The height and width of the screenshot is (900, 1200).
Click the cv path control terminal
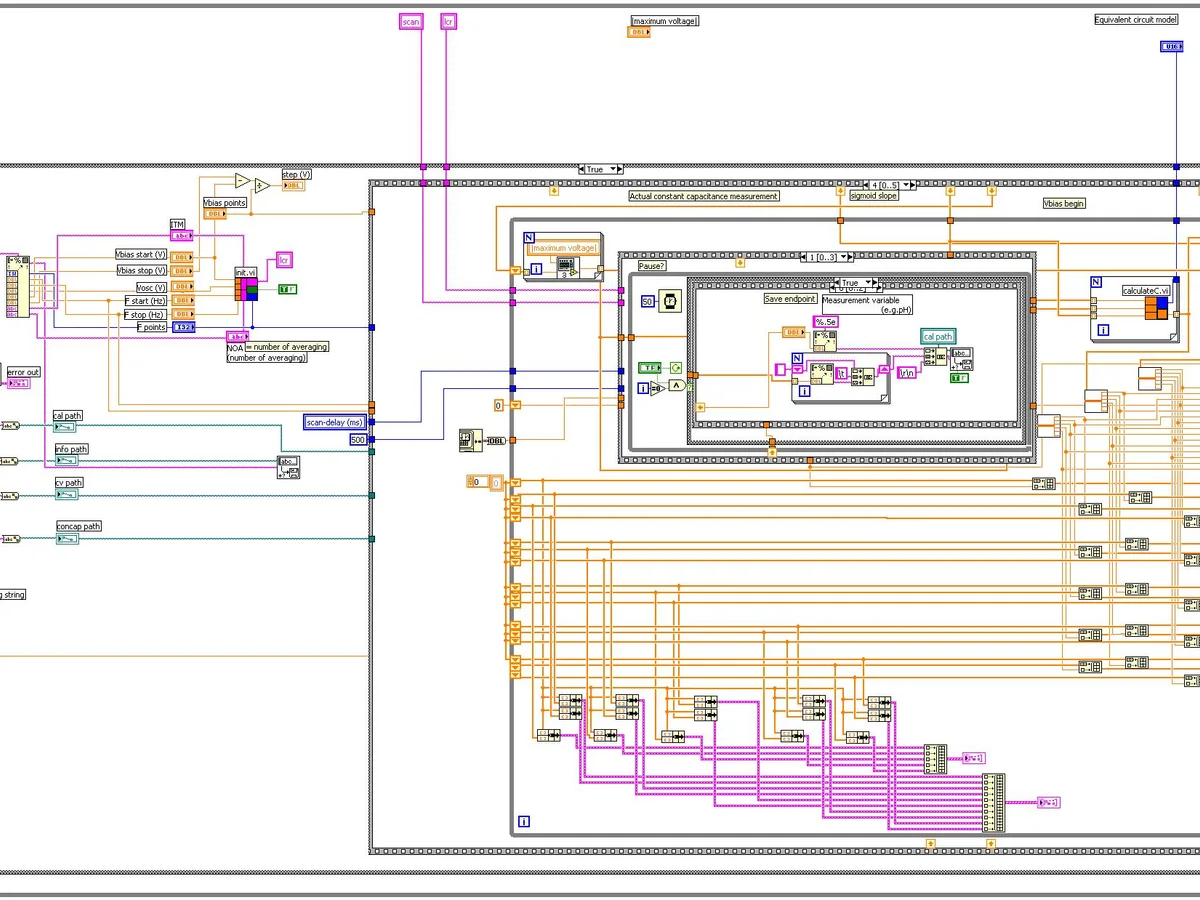pos(66,495)
